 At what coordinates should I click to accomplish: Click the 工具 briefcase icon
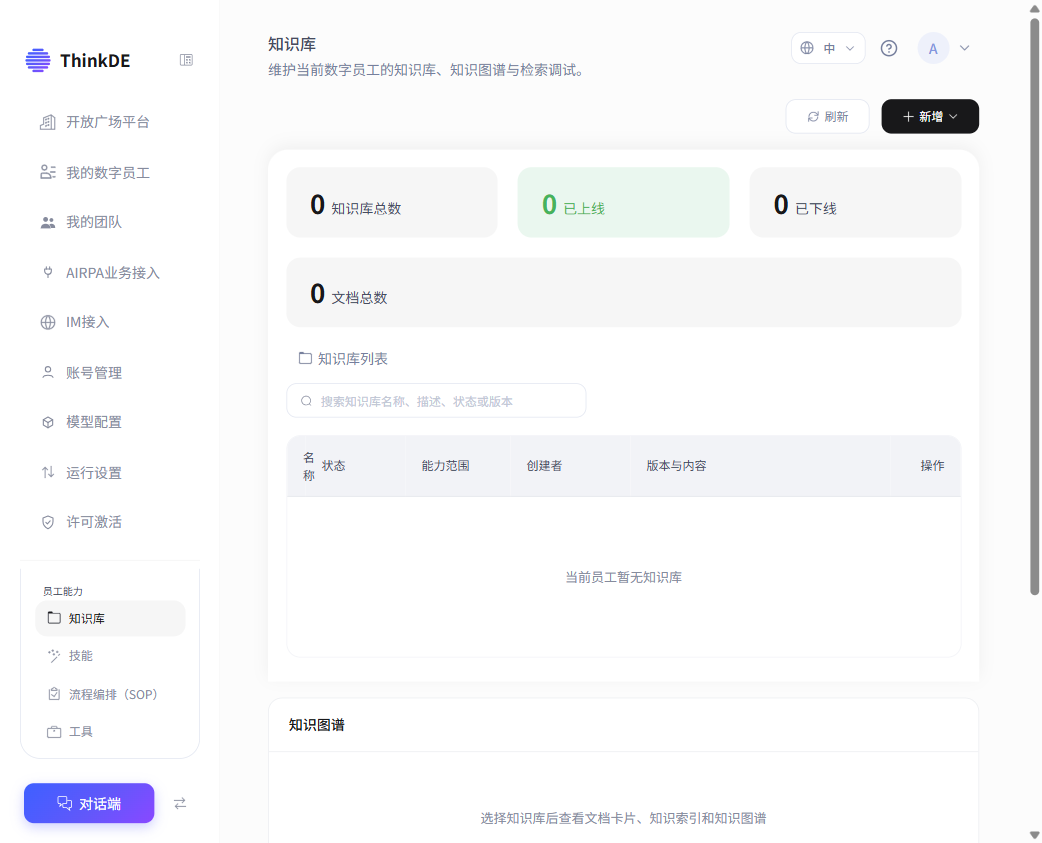pyautogui.click(x=54, y=731)
